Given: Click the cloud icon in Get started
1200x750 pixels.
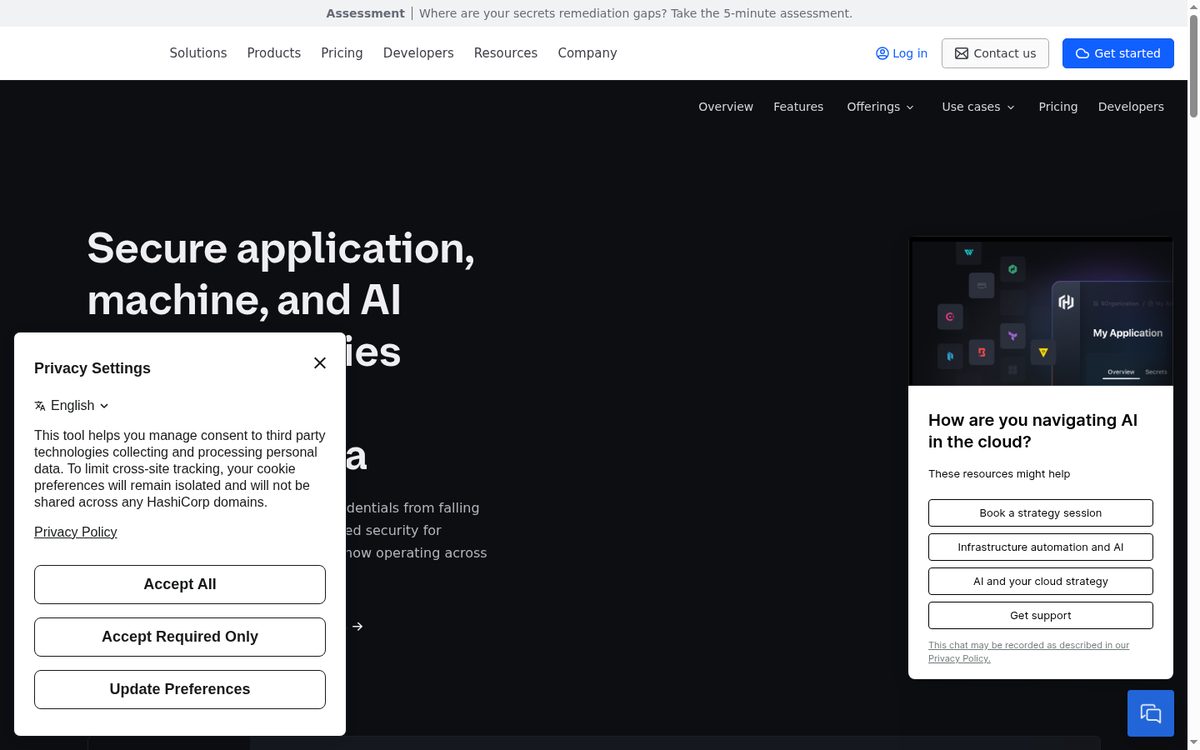Looking at the screenshot, I should 1082,54.
